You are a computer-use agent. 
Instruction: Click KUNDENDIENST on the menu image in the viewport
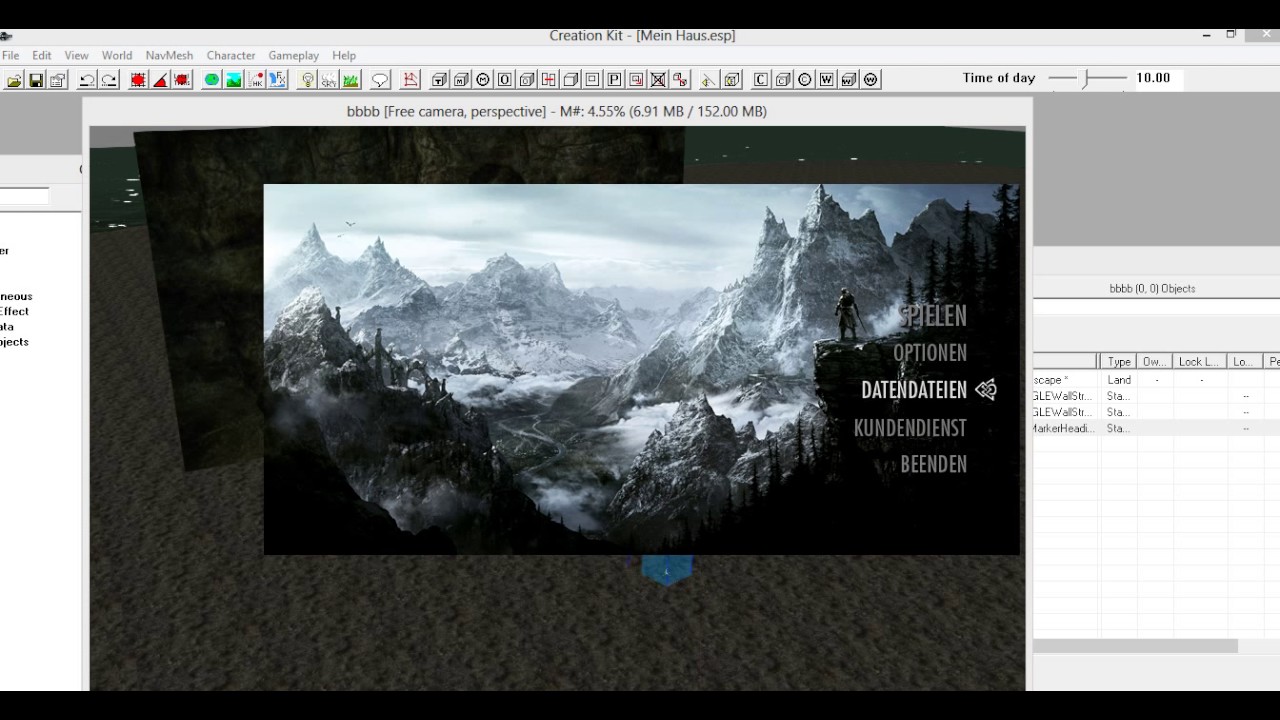click(x=910, y=428)
